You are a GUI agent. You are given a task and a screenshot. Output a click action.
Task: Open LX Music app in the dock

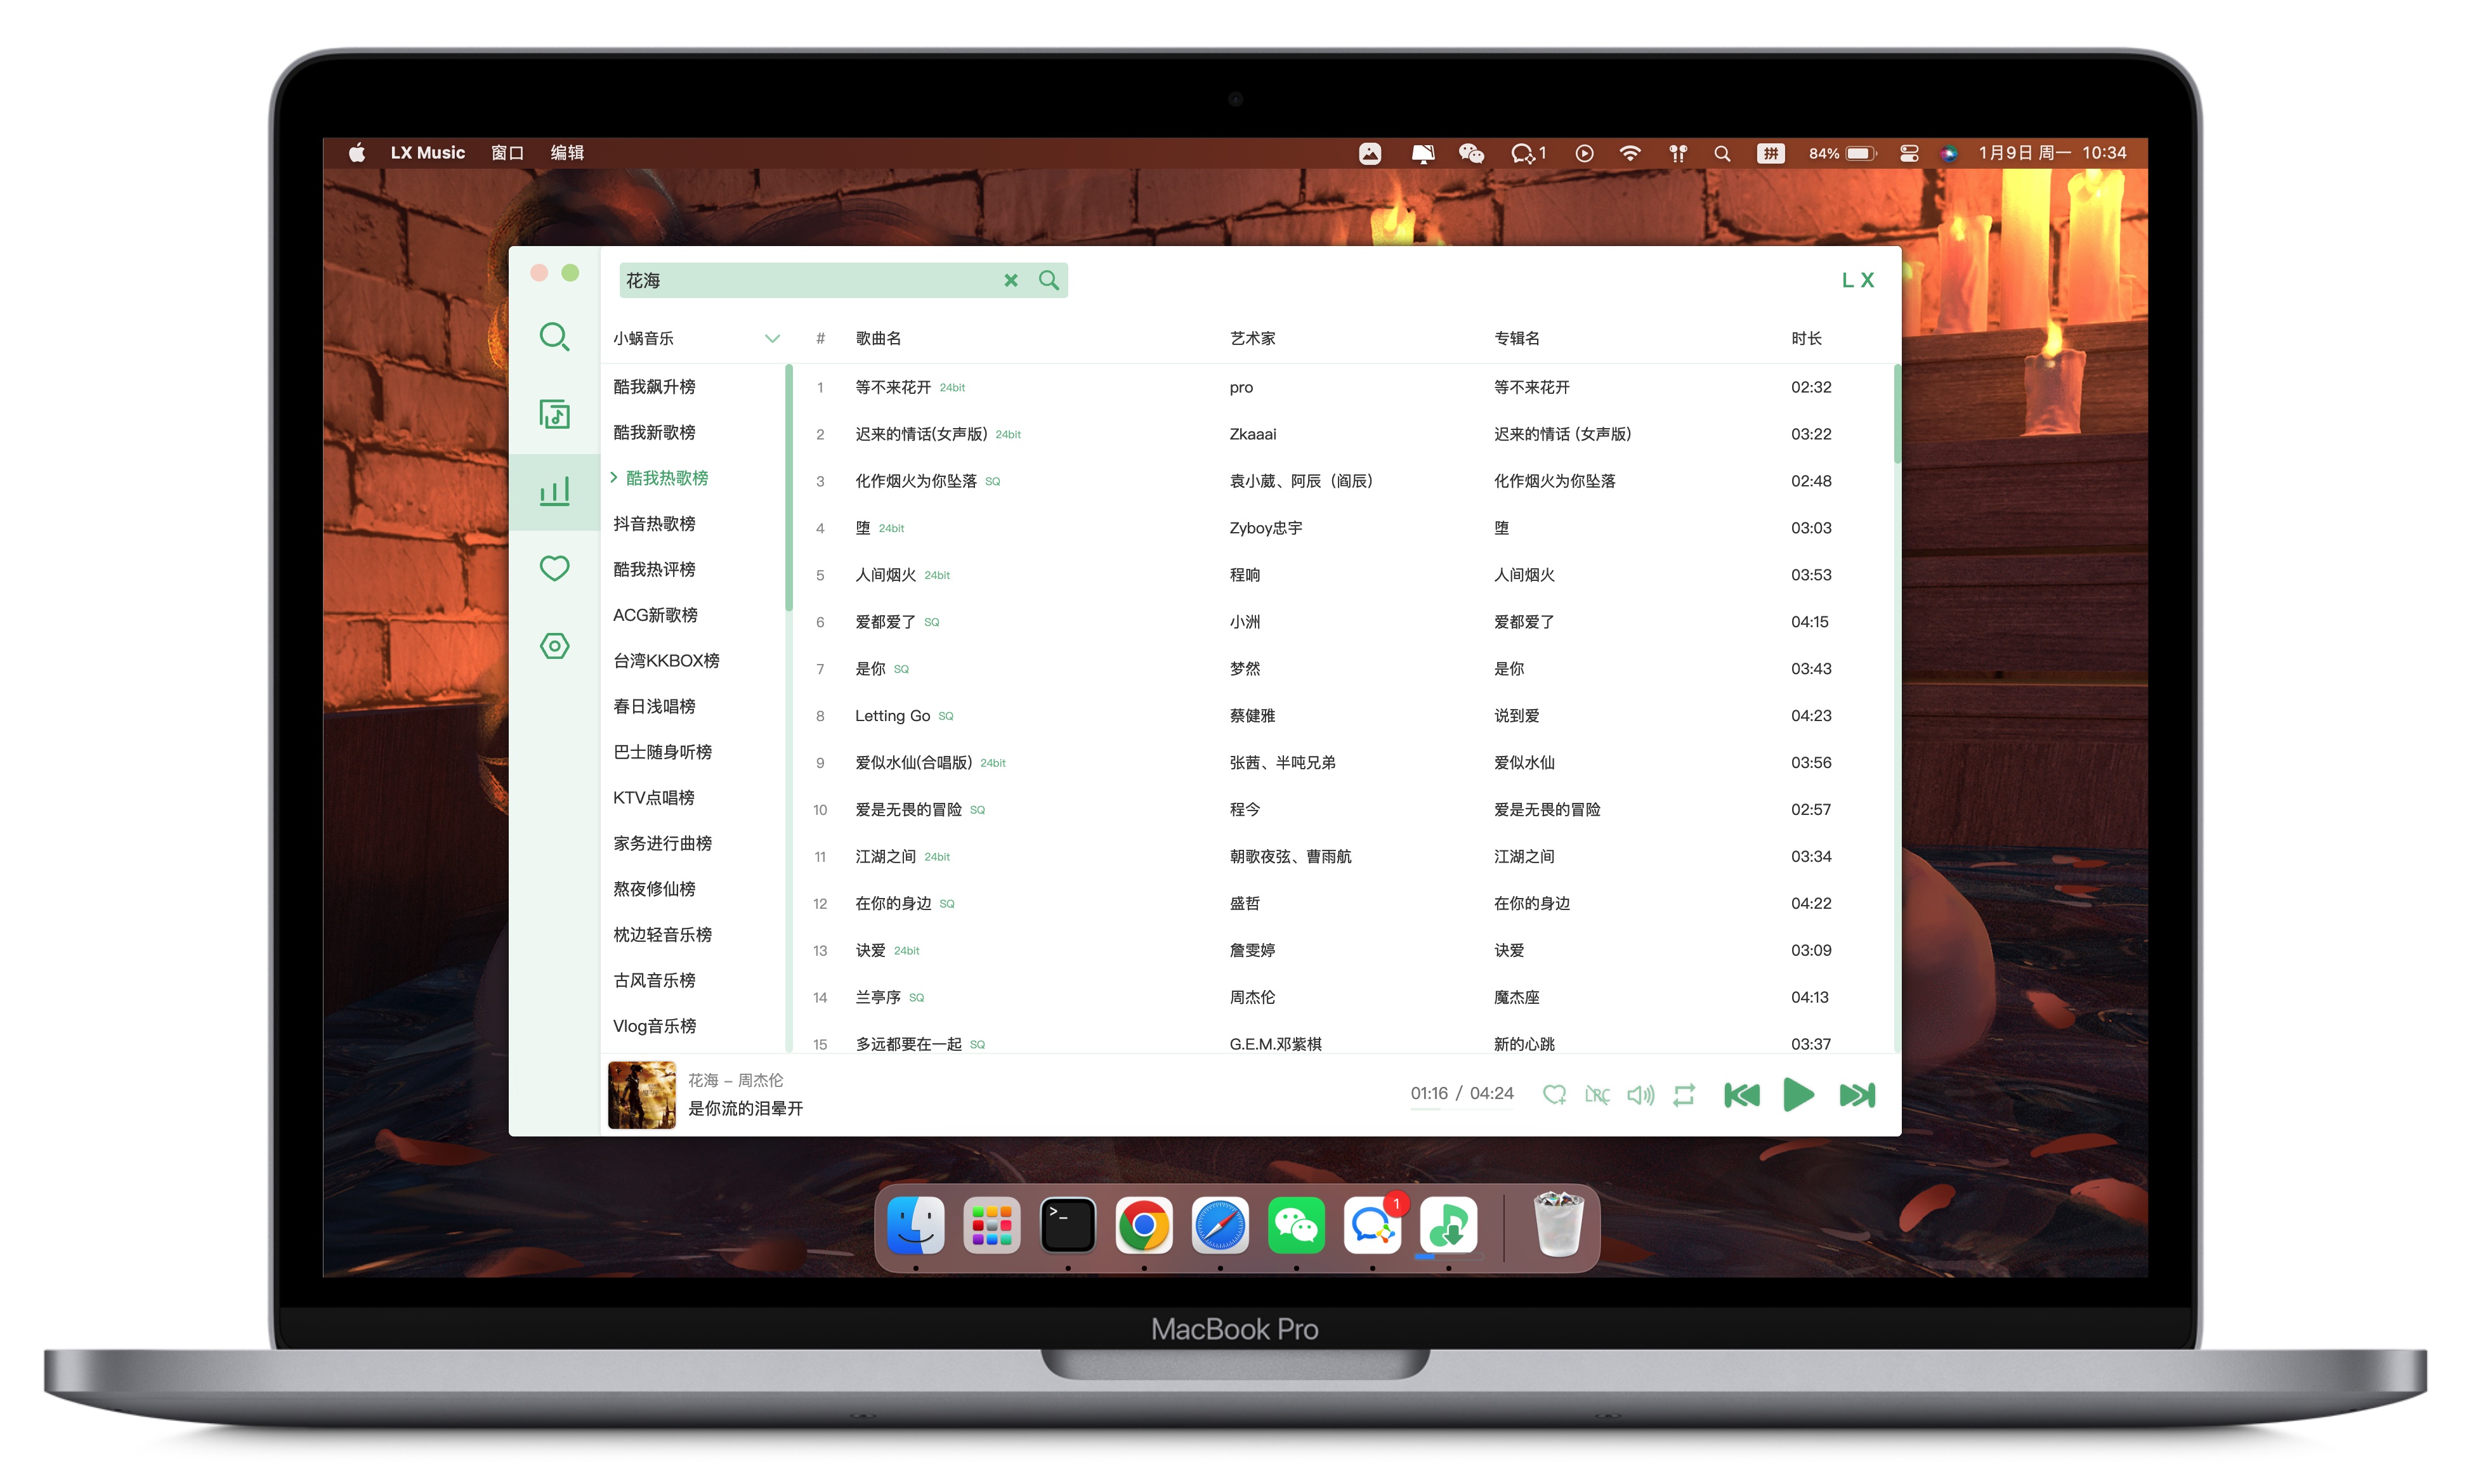(x=1448, y=1224)
